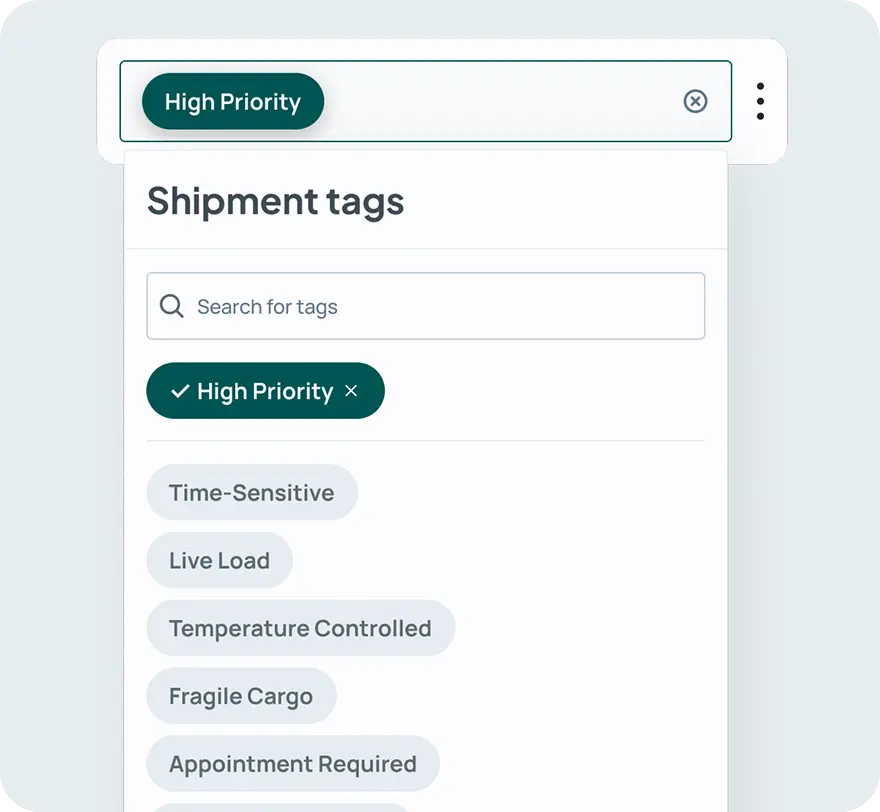Viewport: 880px width, 812px height.
Task: Click blank panel area right of Live Load
Action: (x=500, y=560)
